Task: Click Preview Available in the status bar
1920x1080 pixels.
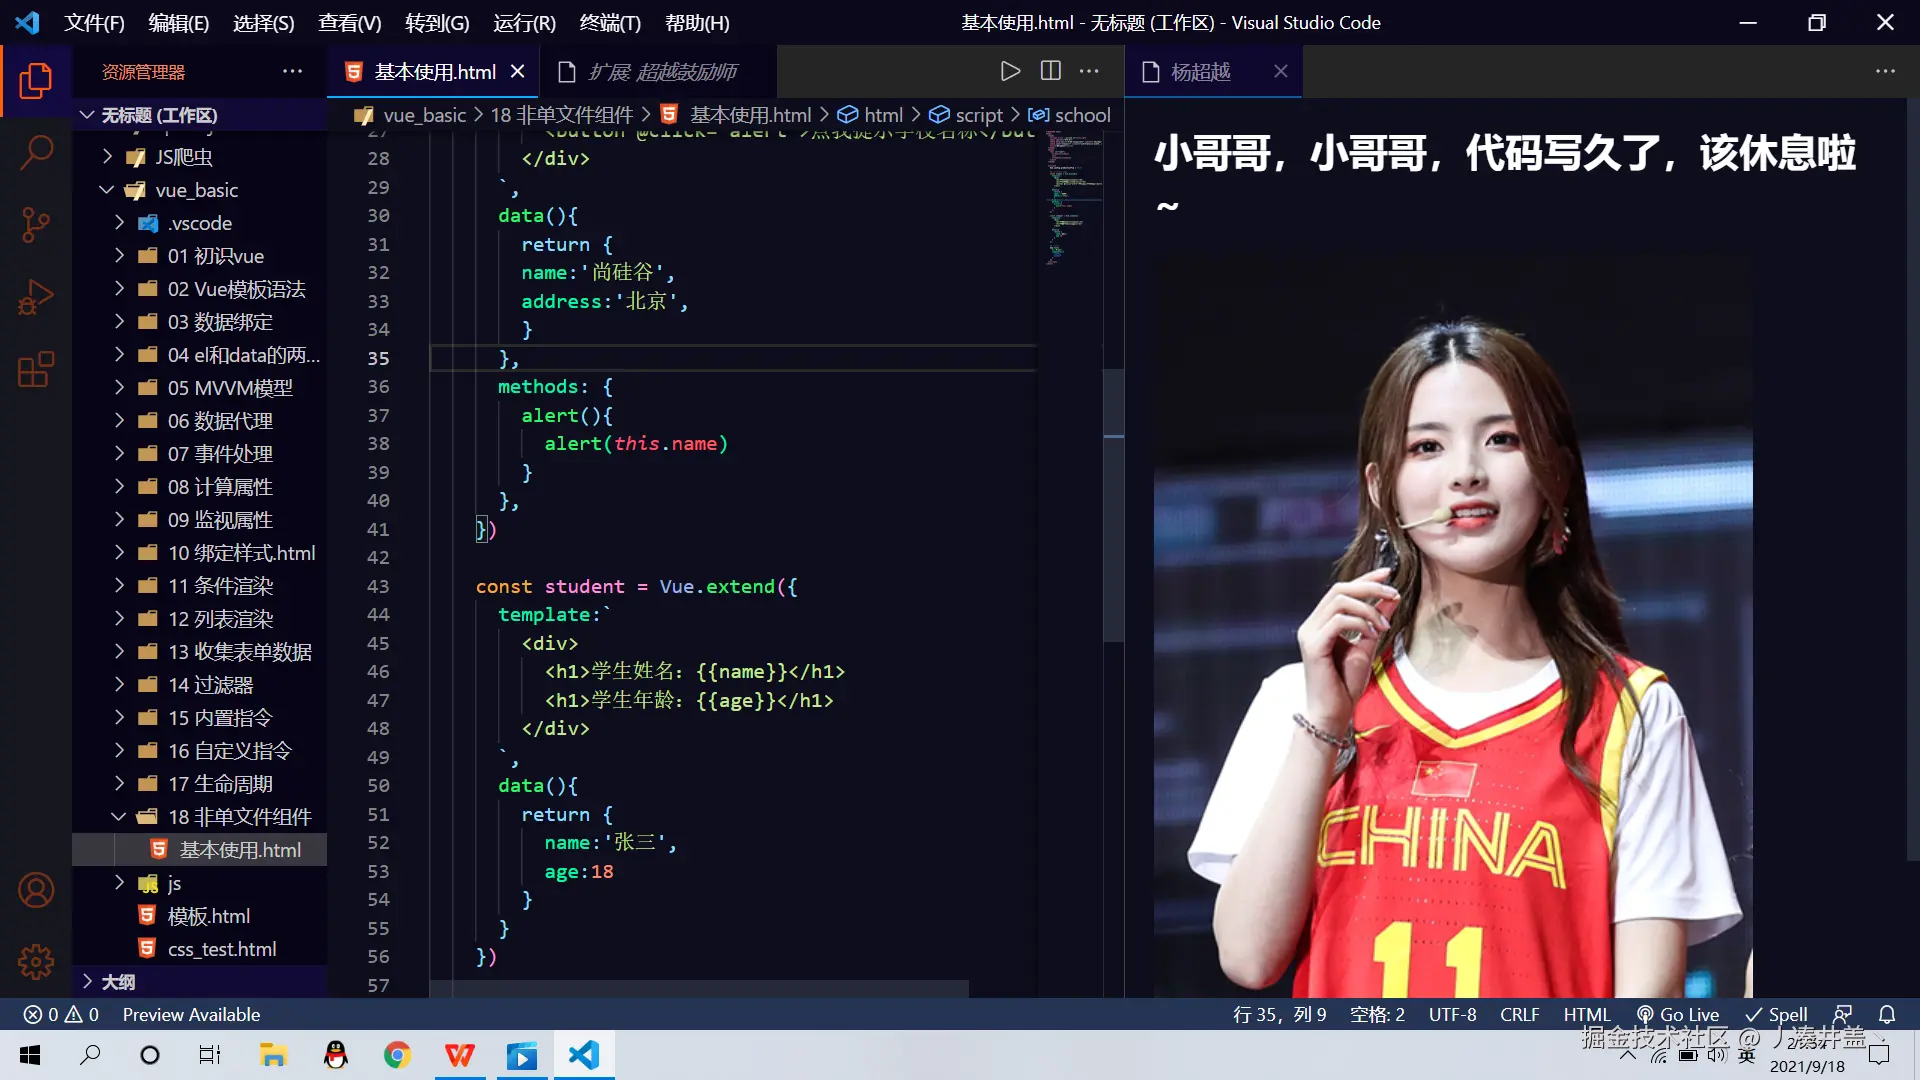Action: pyautogui.click(x=191, y=1014)
